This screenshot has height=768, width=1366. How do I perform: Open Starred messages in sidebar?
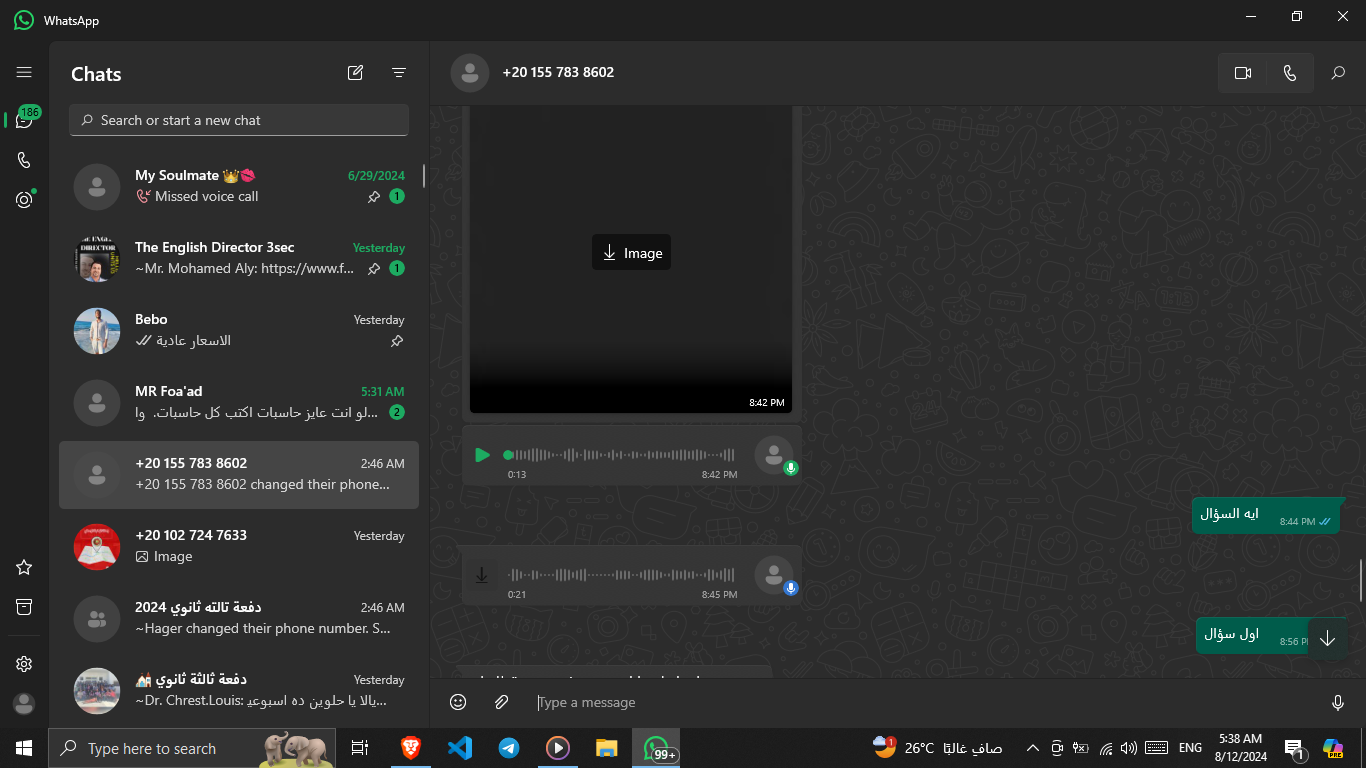pos(24,567)
